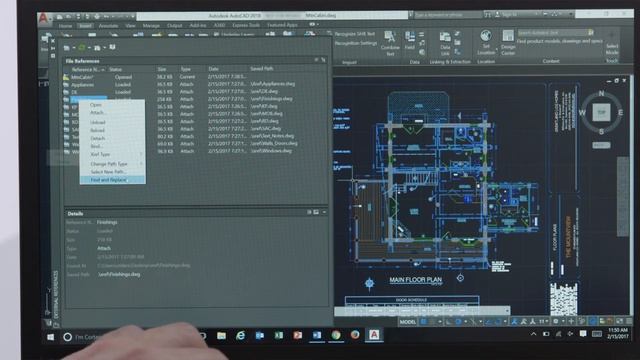Toggle drawing grid display in status bar

click(424, 322)
